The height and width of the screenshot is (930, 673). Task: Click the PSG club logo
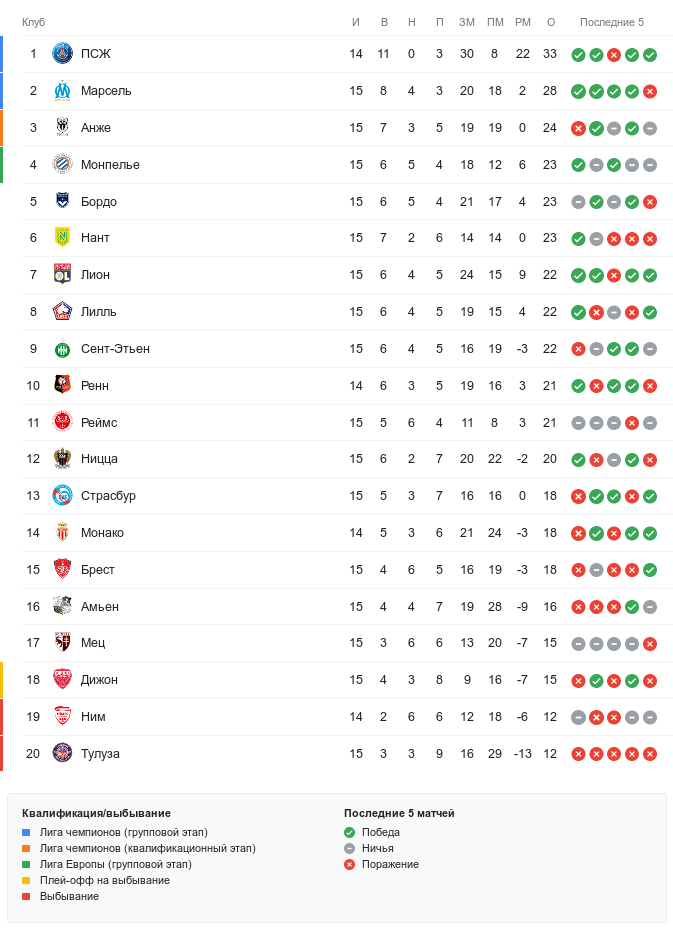coord(63,54)
